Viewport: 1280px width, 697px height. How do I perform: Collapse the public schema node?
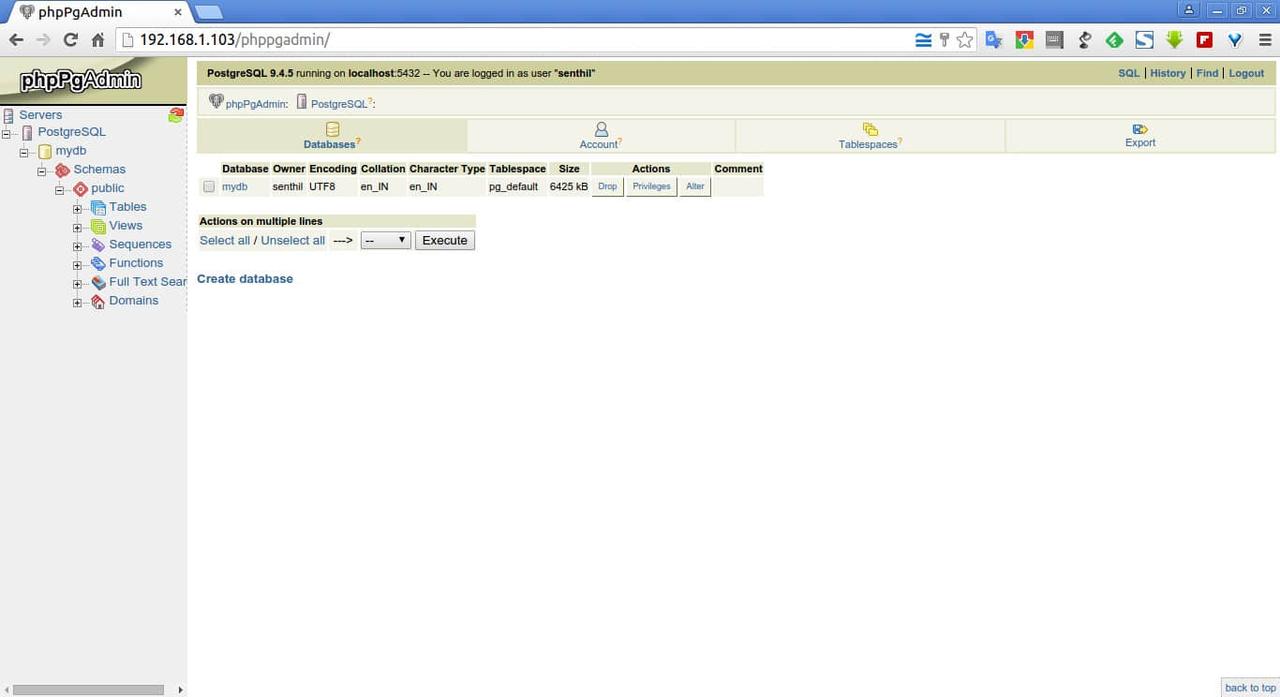60,189
